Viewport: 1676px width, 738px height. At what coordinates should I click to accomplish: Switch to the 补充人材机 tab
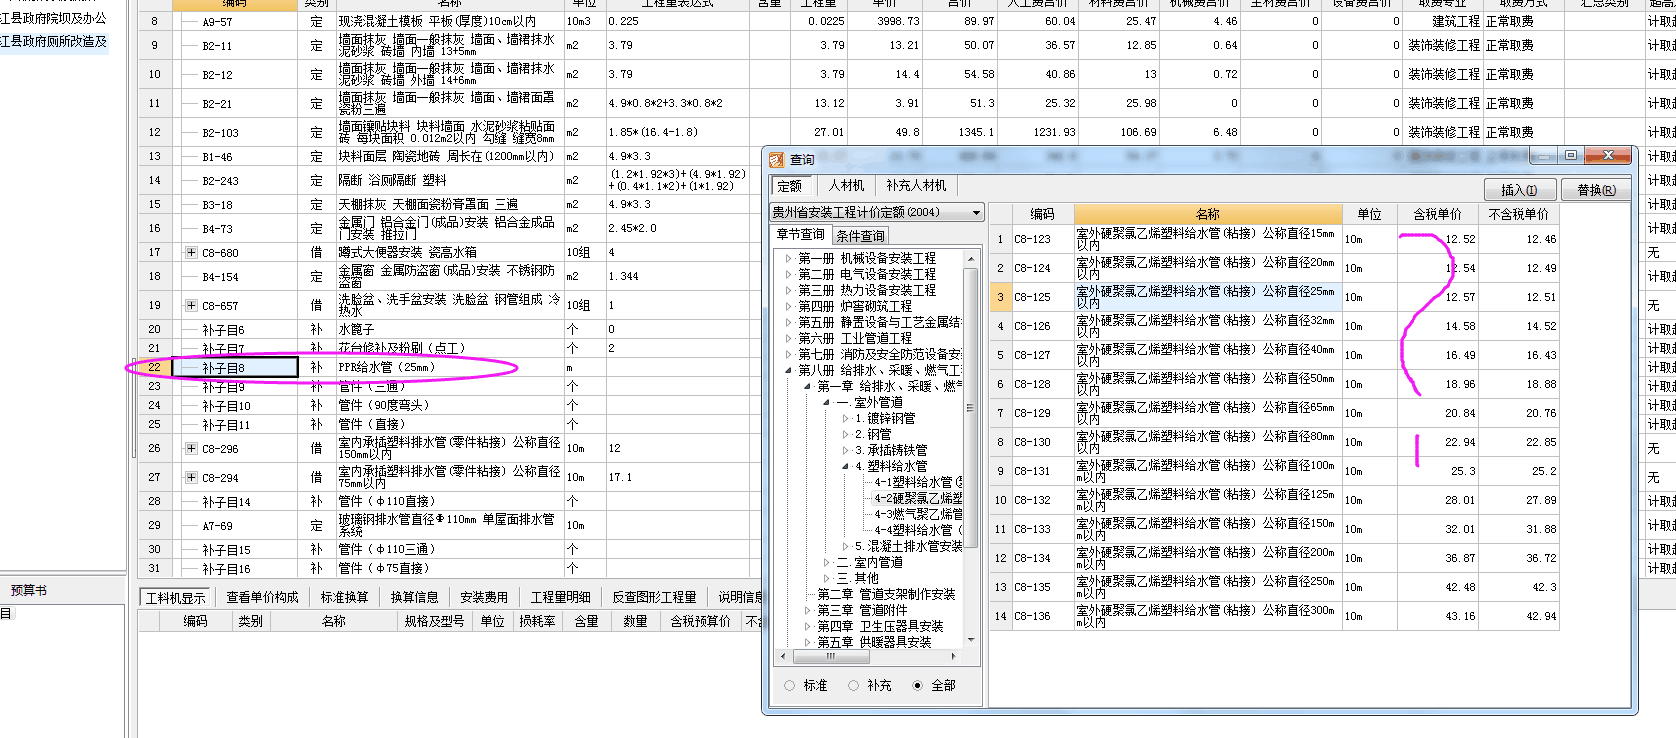tap(915, 186)
